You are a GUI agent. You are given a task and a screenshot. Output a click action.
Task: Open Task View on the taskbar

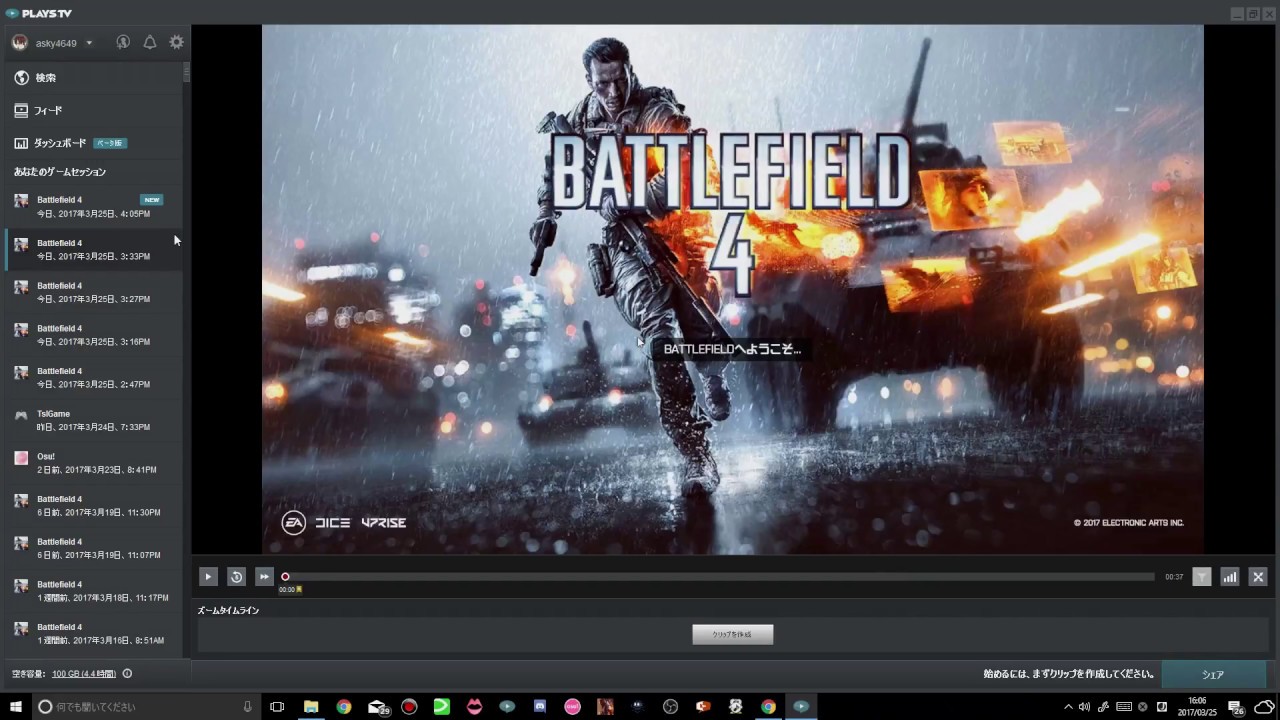coord(277,707)
